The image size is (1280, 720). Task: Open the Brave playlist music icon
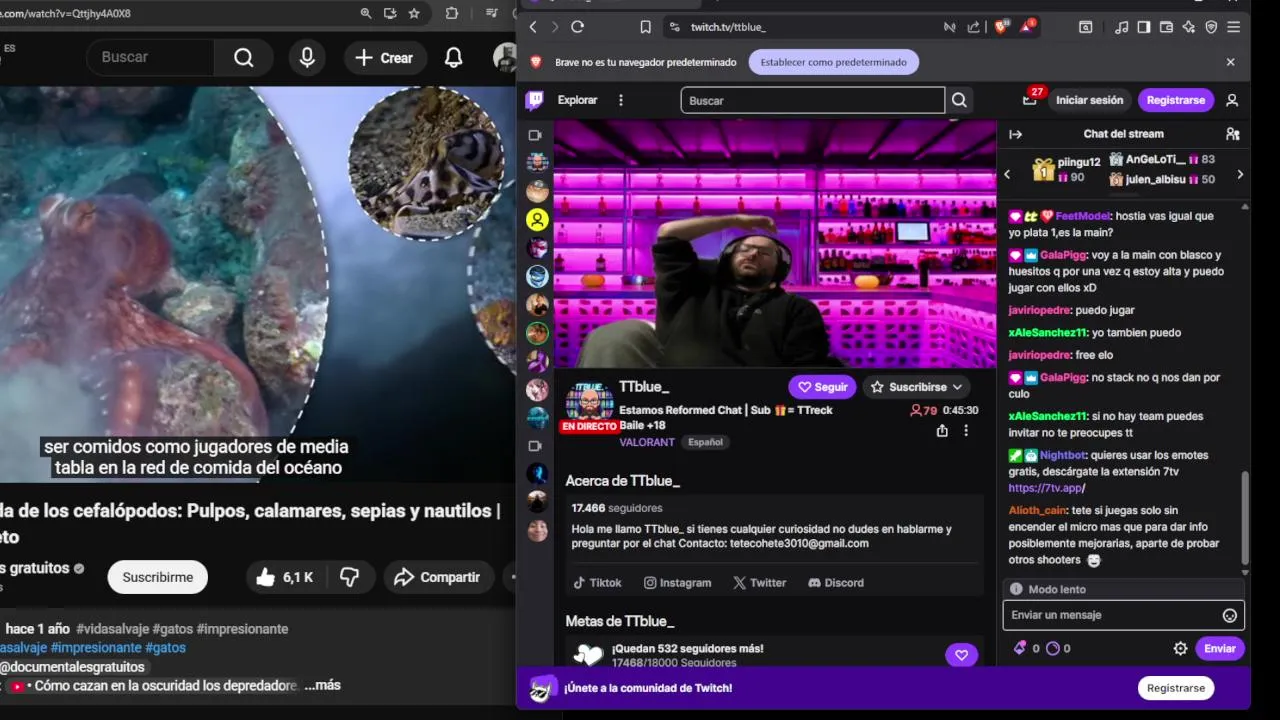click(1122, 27)
